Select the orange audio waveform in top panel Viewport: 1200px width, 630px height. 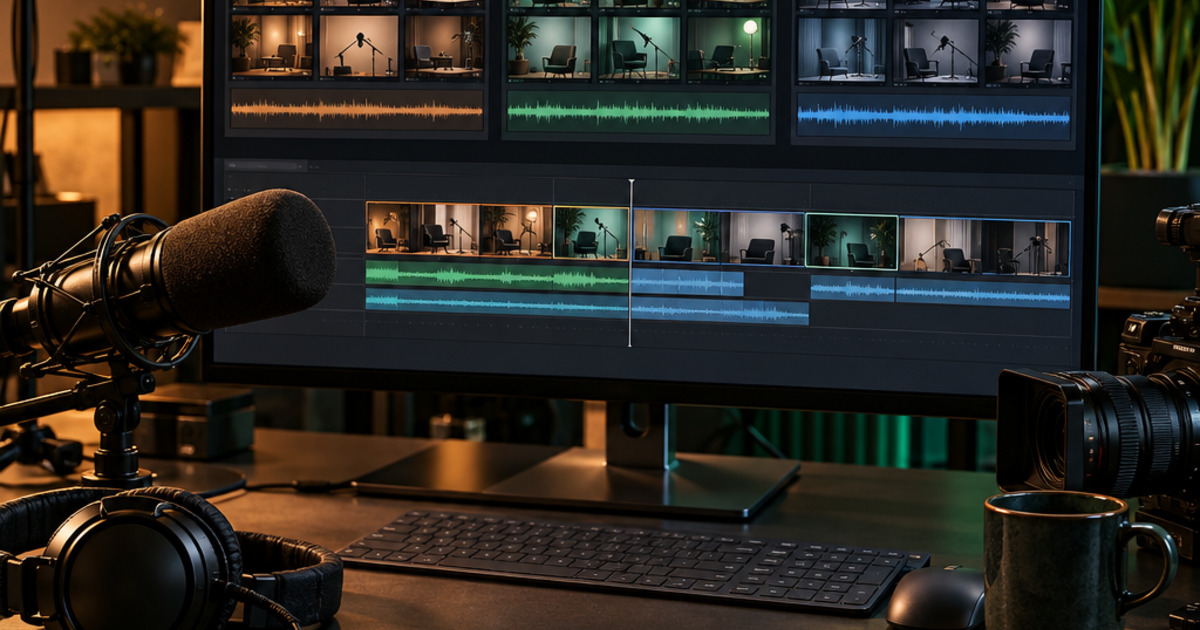[x=357, y=110]
